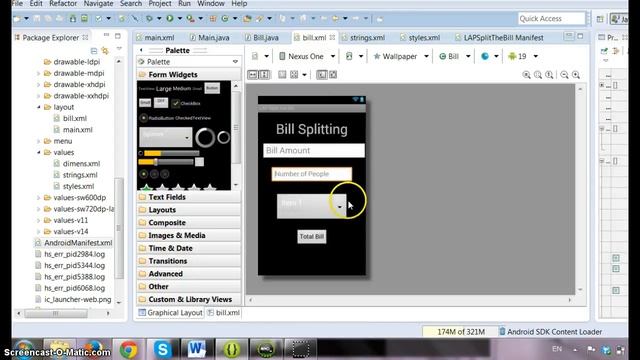Expand Custom & Library Views category
This screenshot has width=640, height=360.
(189, 299)
